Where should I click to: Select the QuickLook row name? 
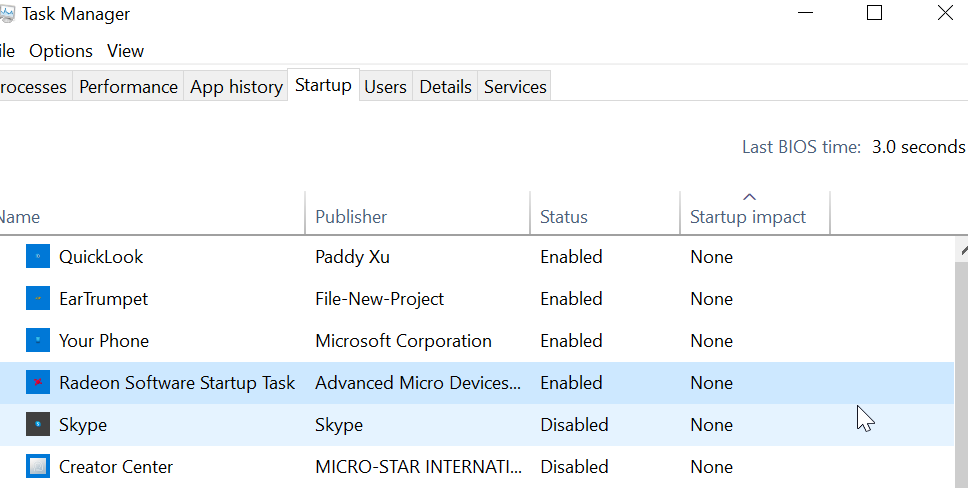[x=101, y=256]
